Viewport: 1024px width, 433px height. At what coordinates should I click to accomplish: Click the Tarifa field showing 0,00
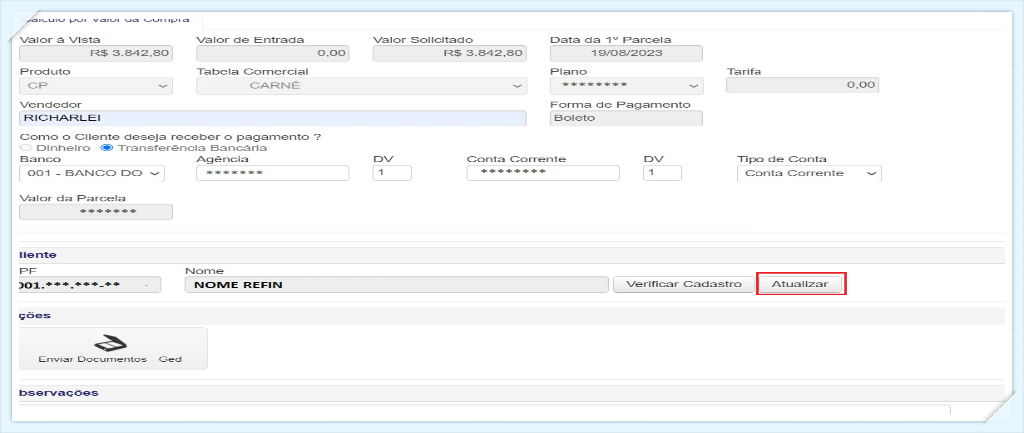point(803,86)
